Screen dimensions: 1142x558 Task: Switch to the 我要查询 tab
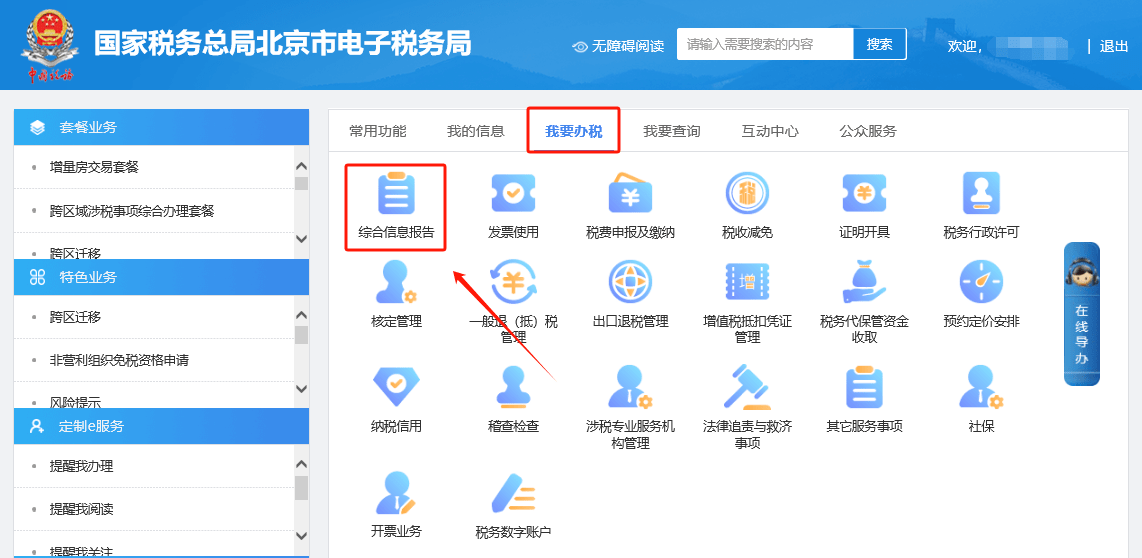point(671,131)
